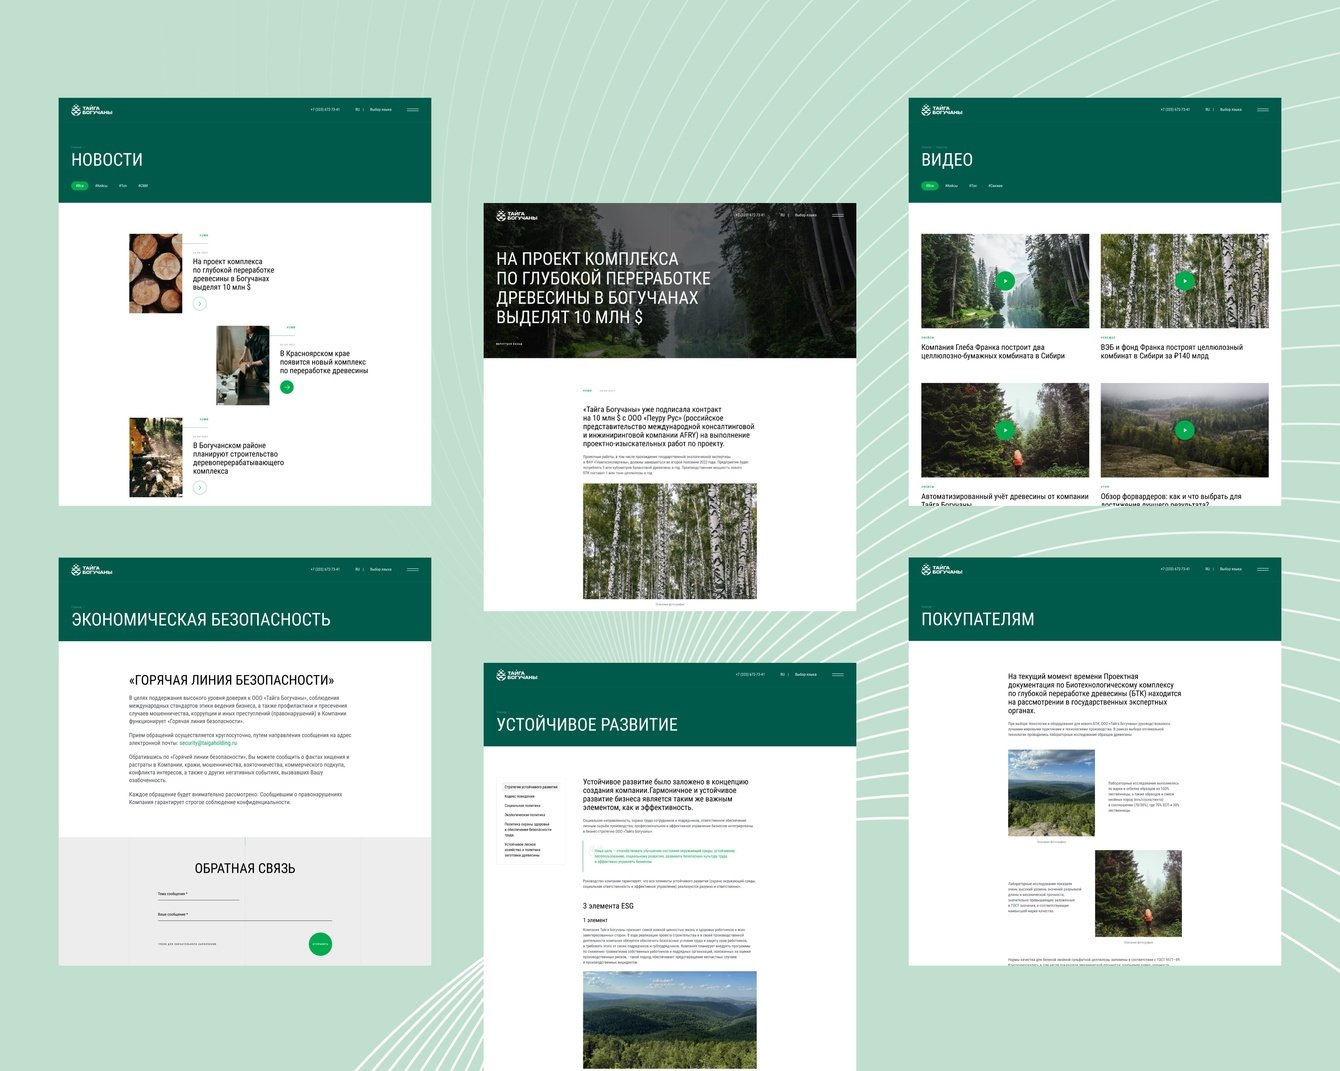Open hamburger menu on the Экономическая безопасность page
Viewport: 1340px width, 1071px height.
point(412,570)
